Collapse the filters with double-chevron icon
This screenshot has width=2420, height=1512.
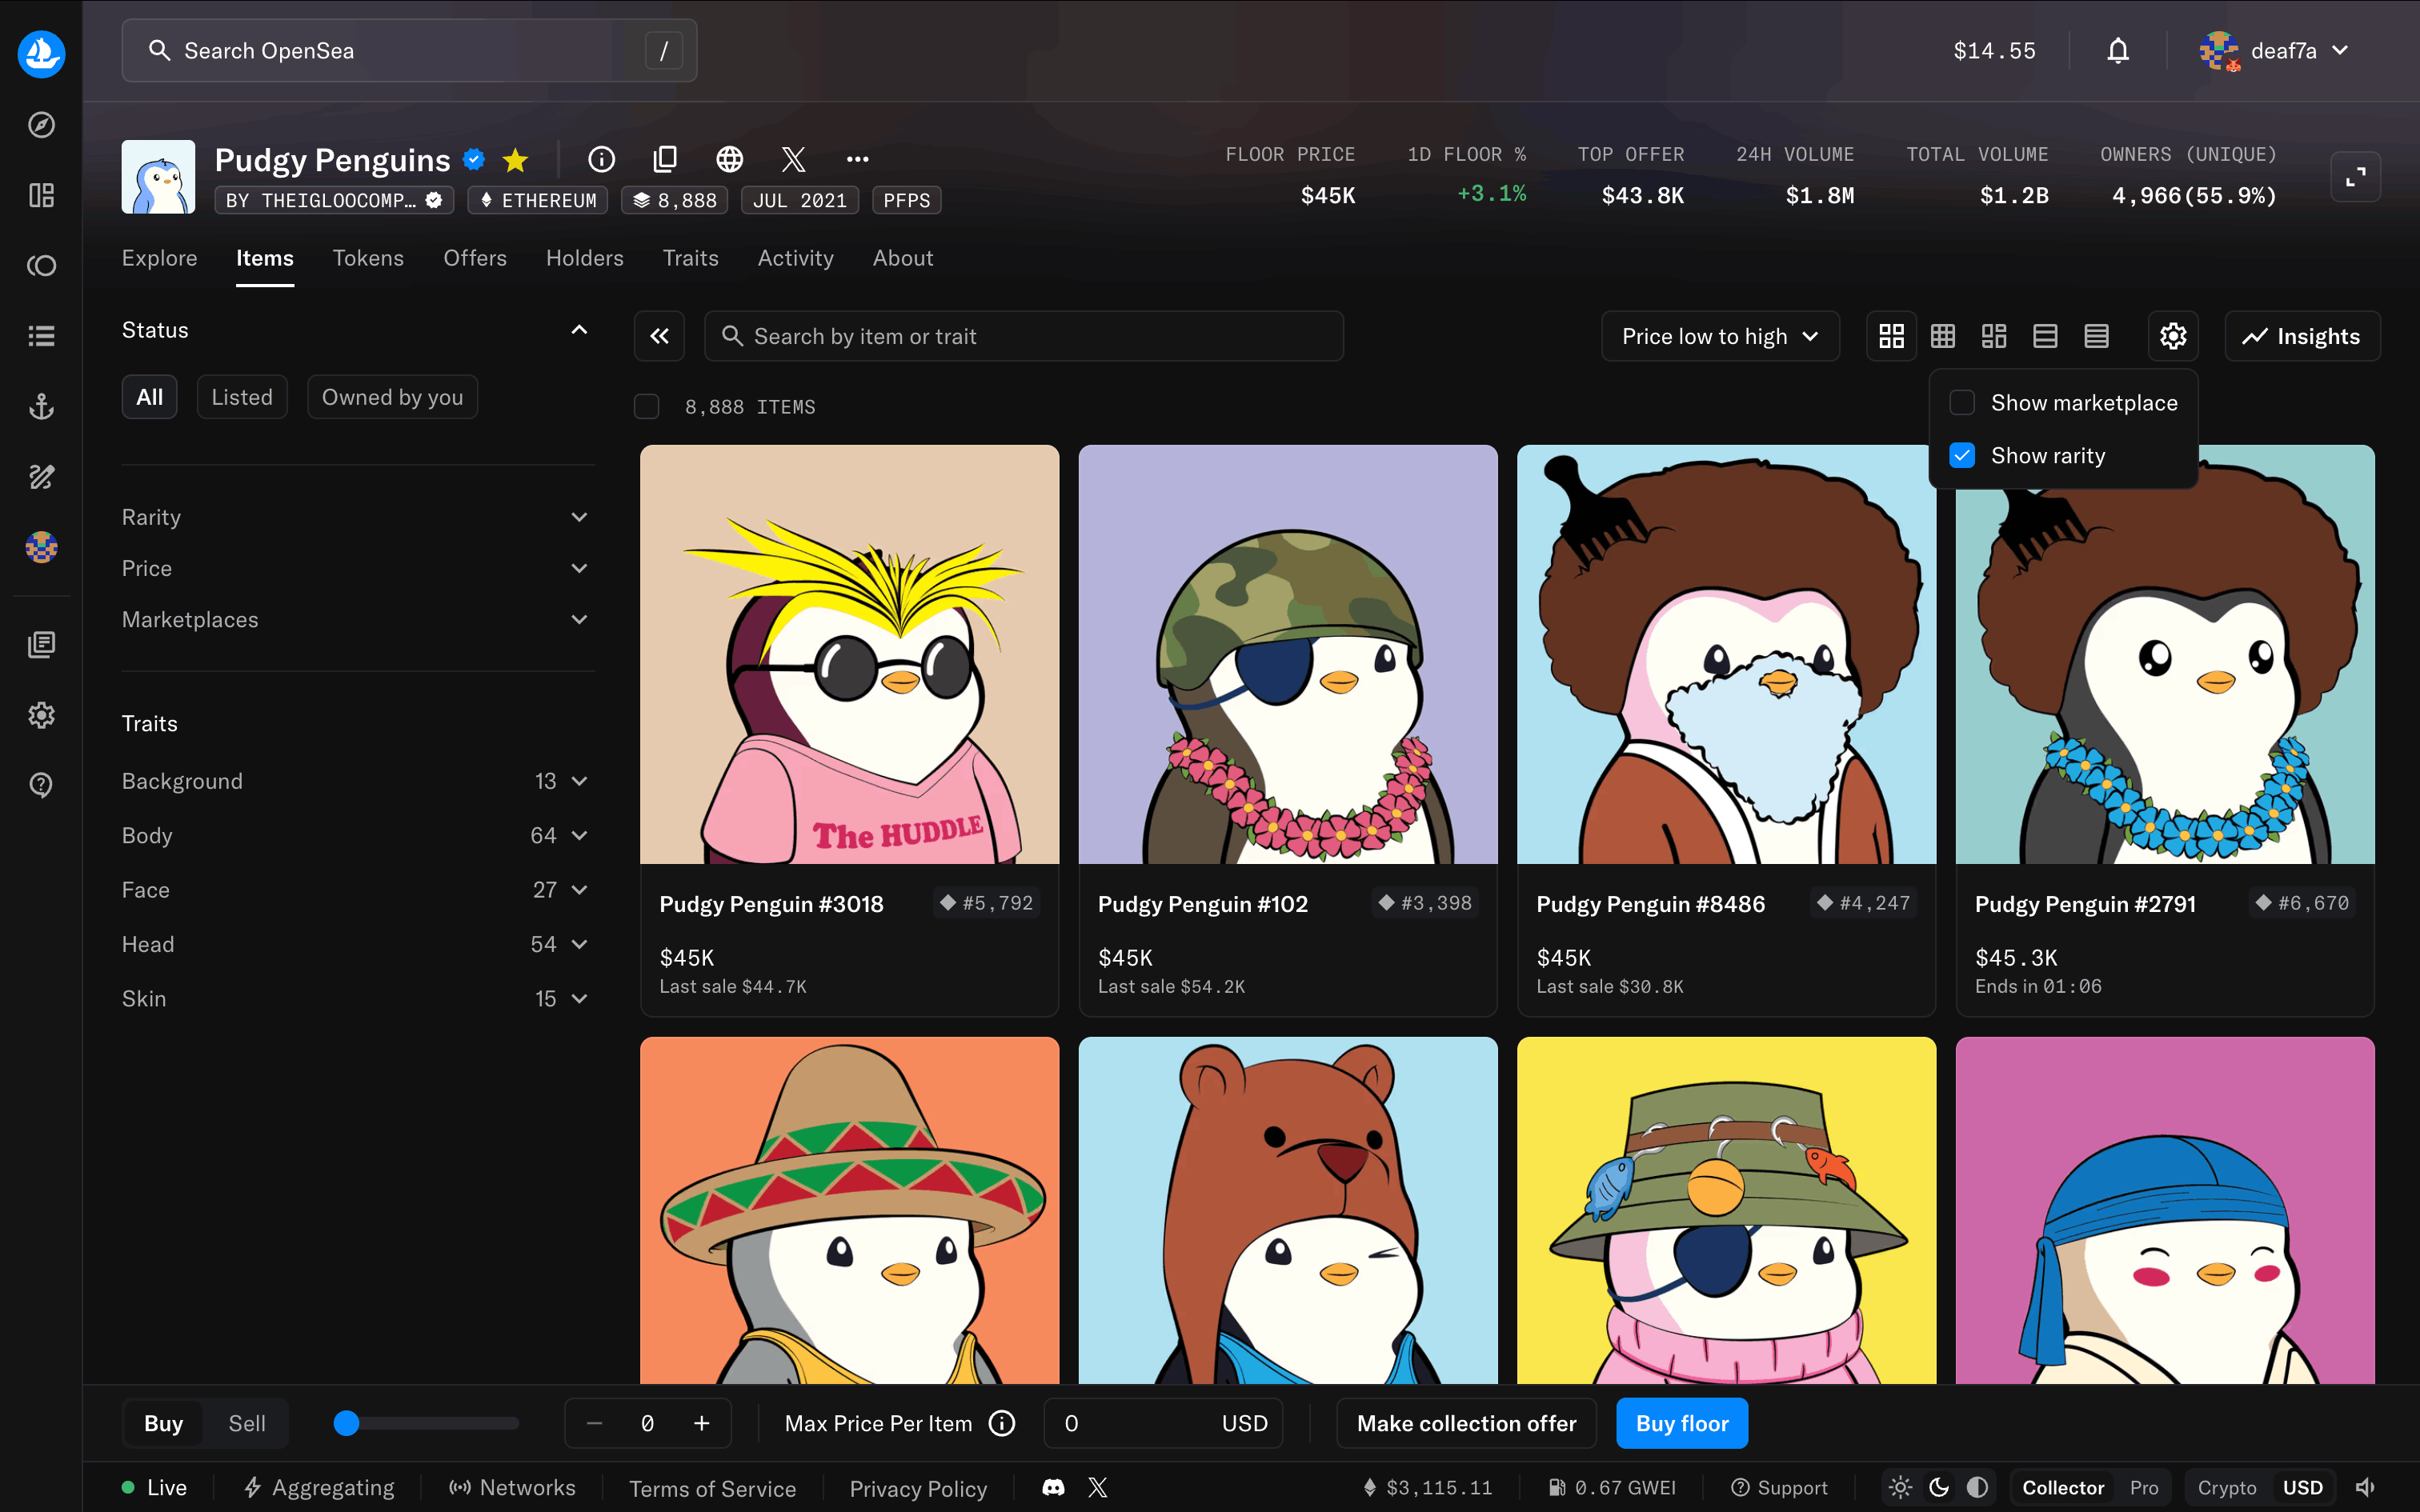tap(659, 336)
